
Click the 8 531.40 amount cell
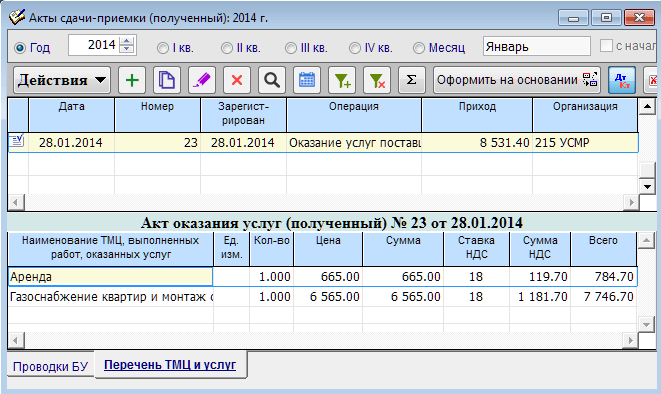point(477,143)
